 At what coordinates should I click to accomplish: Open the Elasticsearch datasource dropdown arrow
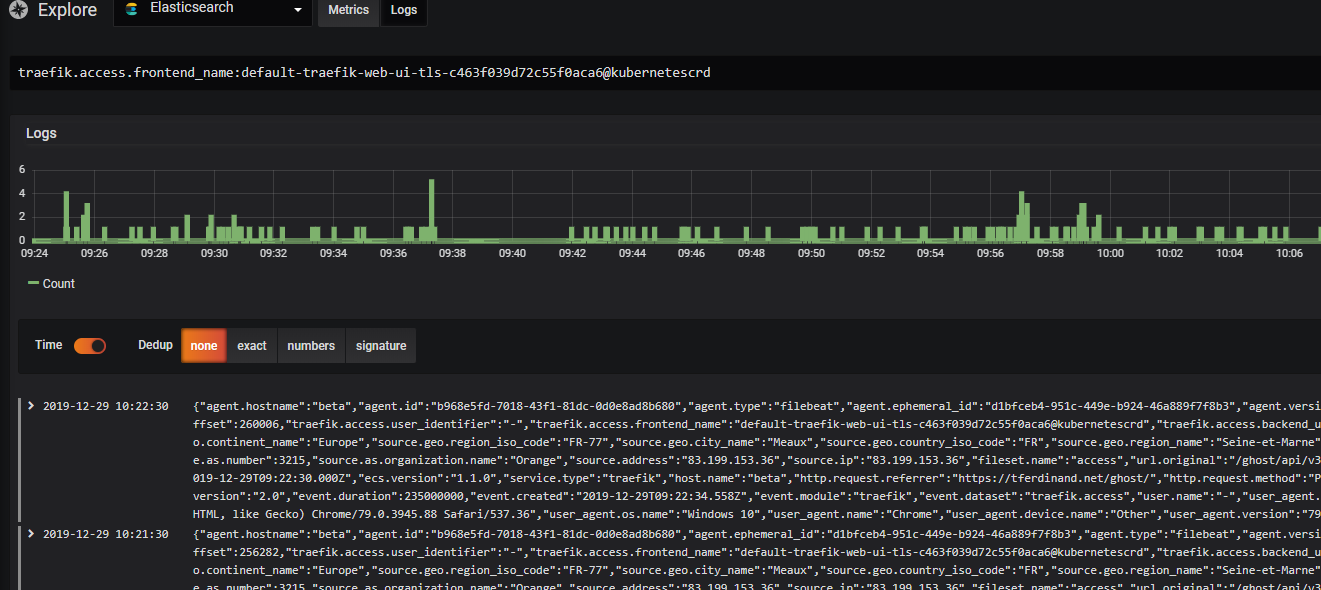[298, 10]
